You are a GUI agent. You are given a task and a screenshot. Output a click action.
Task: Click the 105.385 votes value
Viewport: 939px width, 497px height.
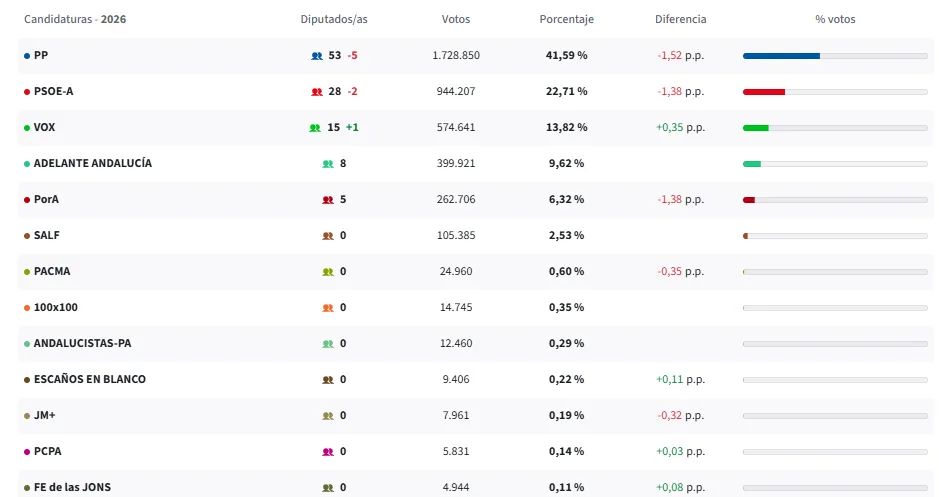(456, 235)
